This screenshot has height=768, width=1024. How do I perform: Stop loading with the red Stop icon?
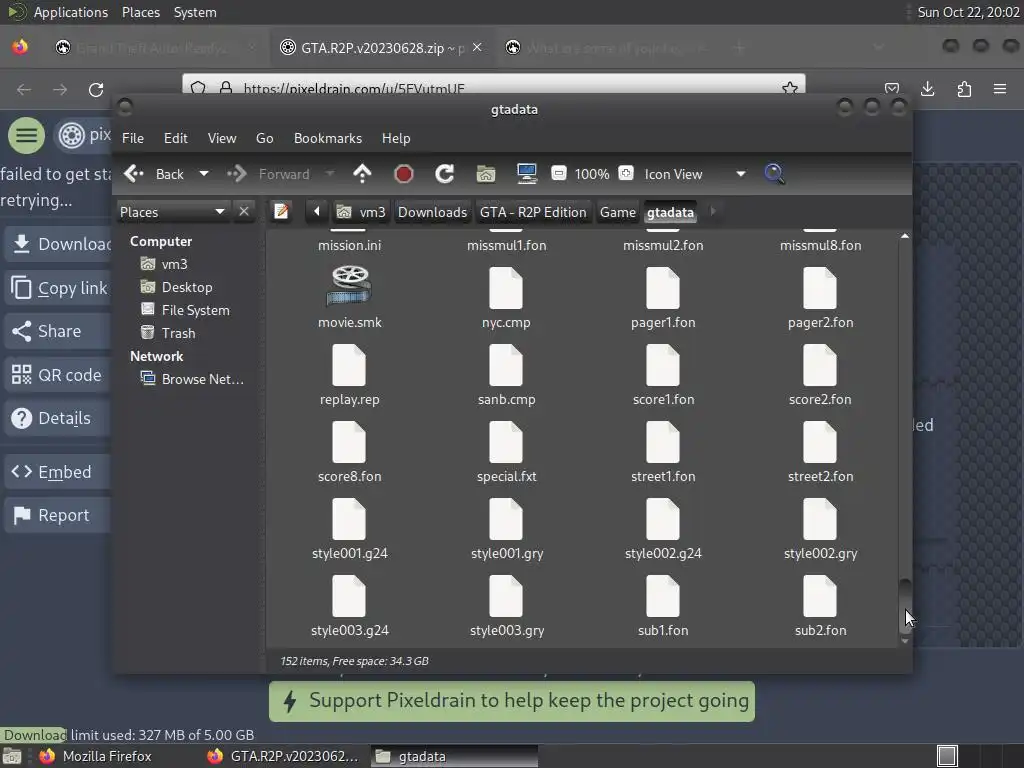click(404, 174)
